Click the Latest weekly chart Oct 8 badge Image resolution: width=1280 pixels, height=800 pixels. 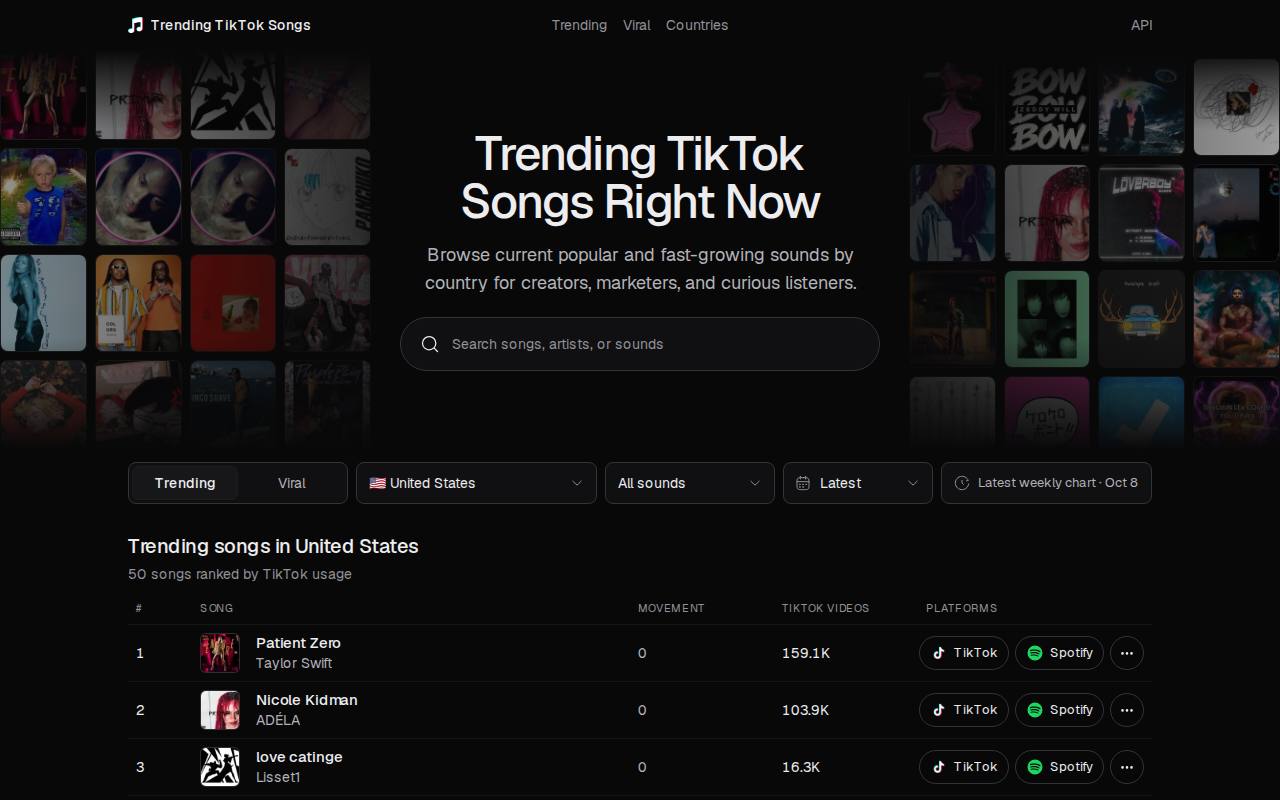(1046, 483)
